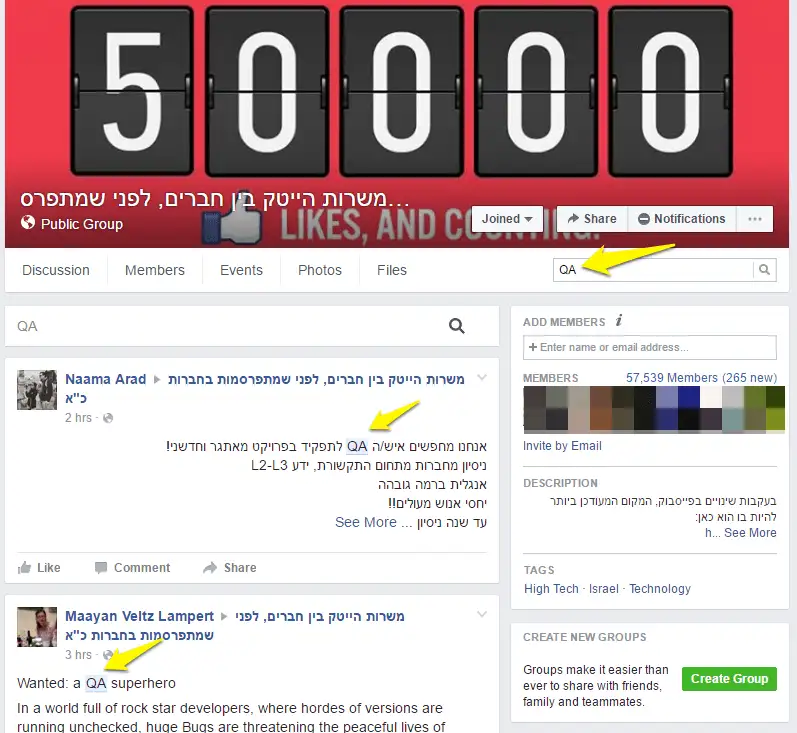
Task: Click the globe privacy icon on Naama's post
Action: [x=108, y=418]
